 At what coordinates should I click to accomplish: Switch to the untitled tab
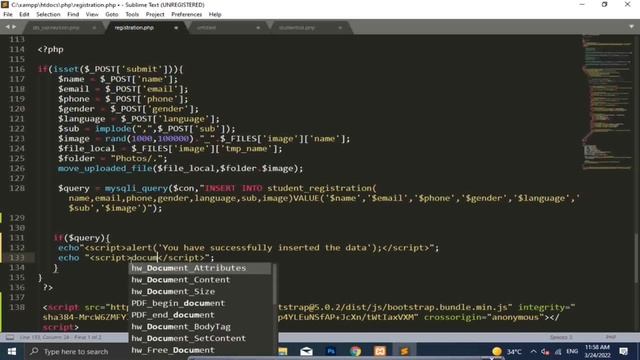tap(207, 28)
